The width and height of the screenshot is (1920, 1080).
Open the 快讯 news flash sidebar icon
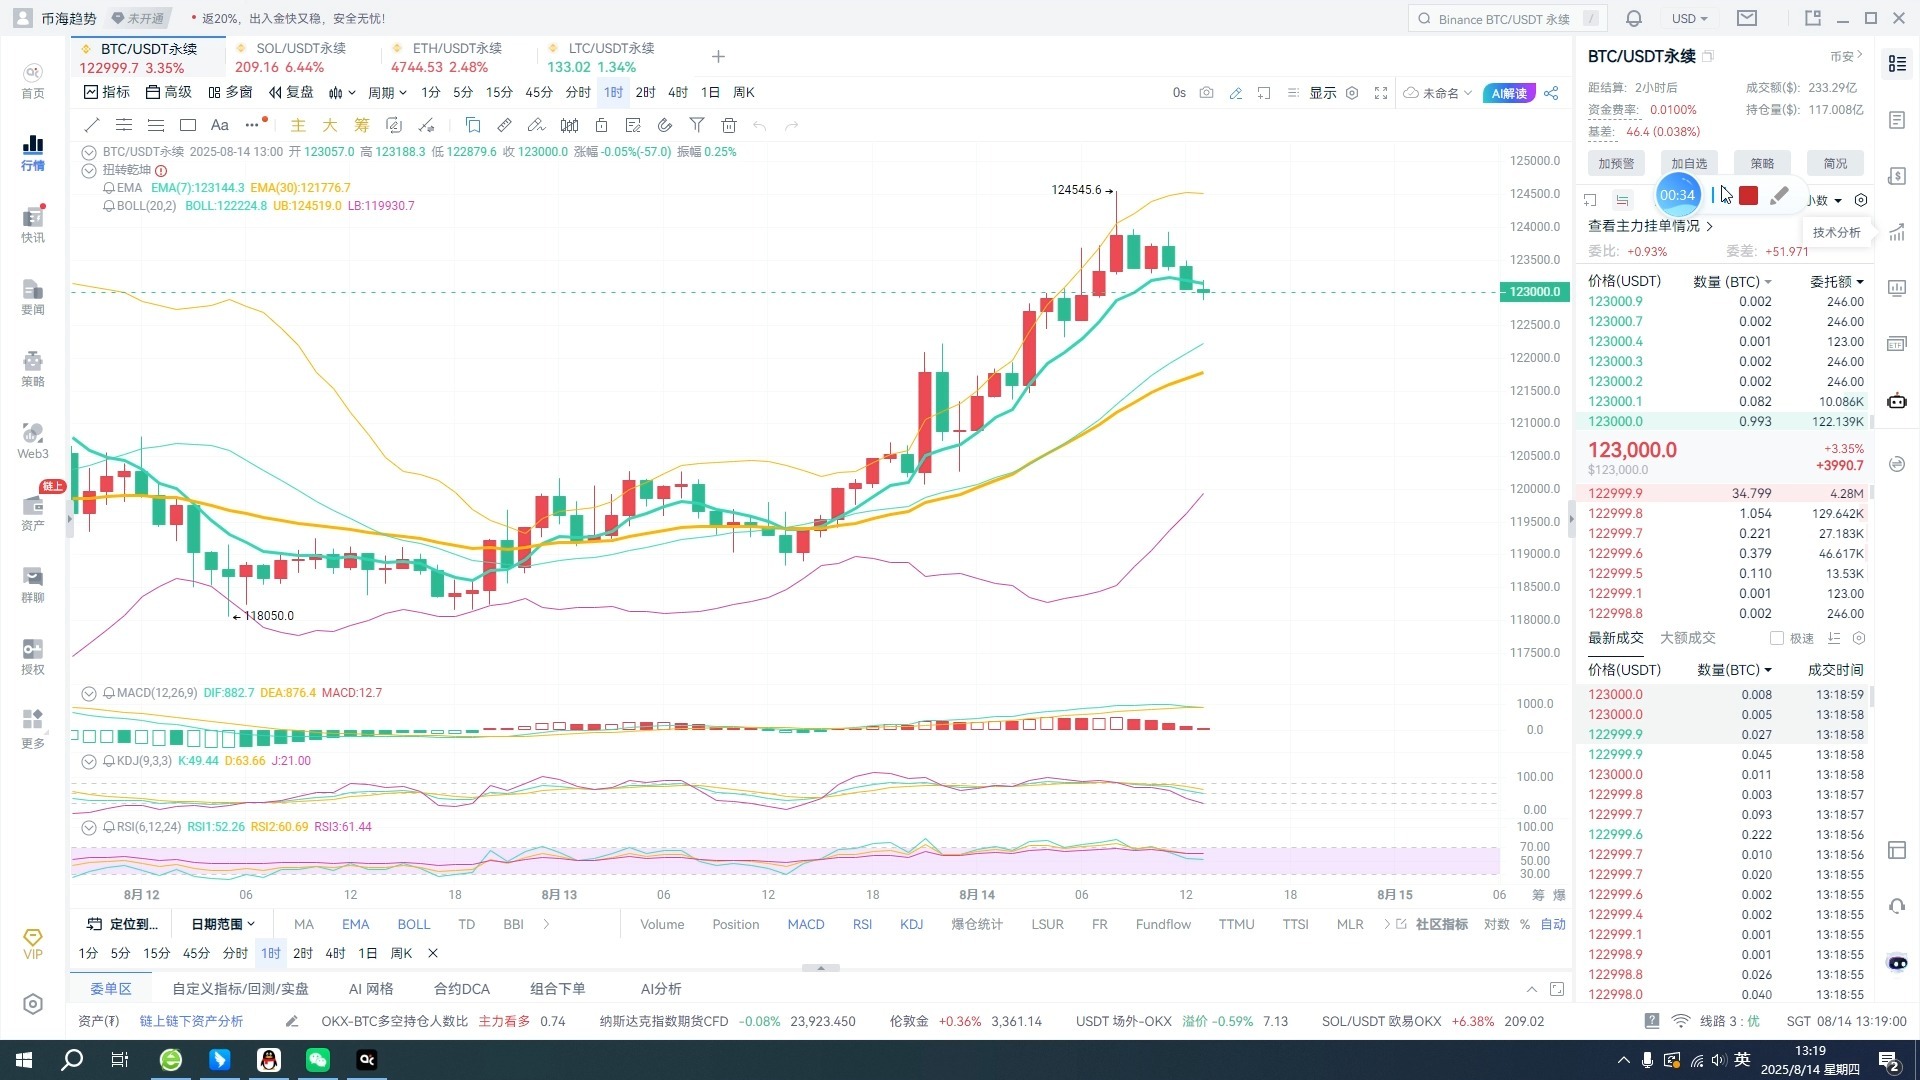point(33,224)
